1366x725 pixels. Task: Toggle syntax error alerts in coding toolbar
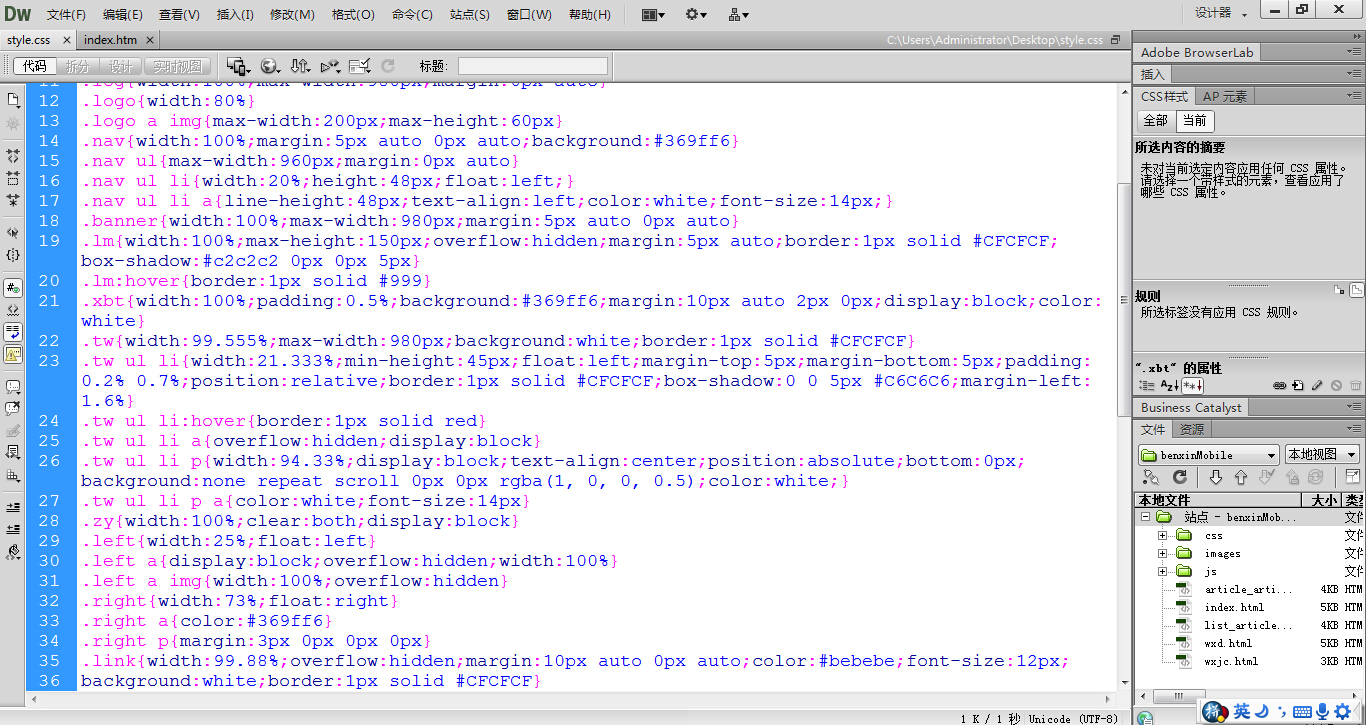[13, 354]
